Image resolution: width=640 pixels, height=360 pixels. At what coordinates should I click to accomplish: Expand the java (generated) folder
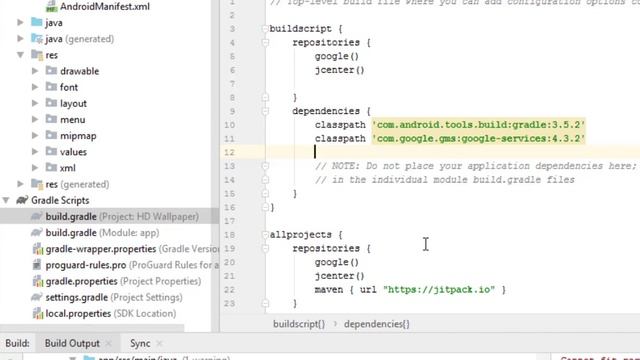tap(20, 39)
